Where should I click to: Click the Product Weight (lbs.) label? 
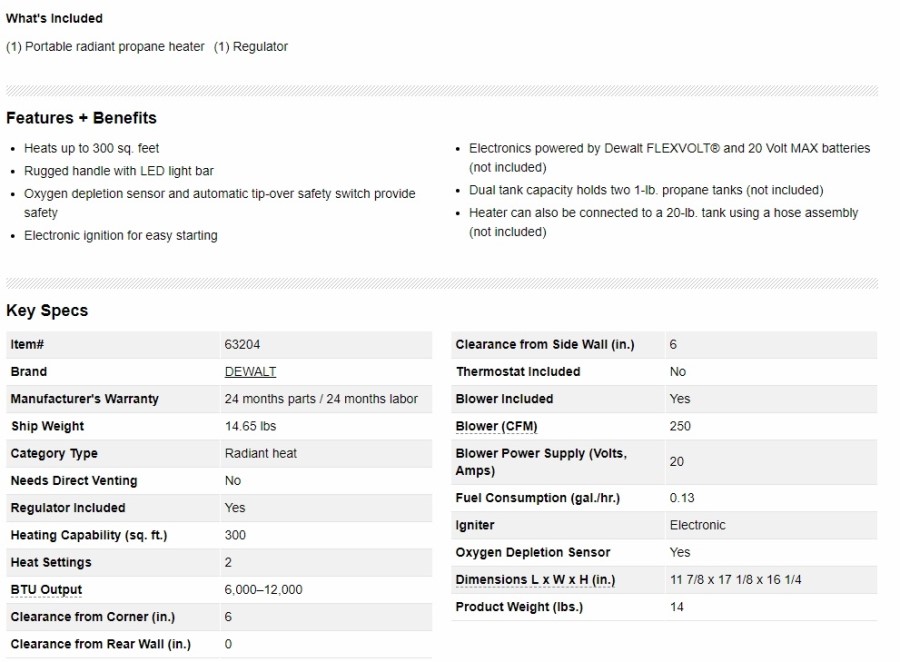[519, 607]
